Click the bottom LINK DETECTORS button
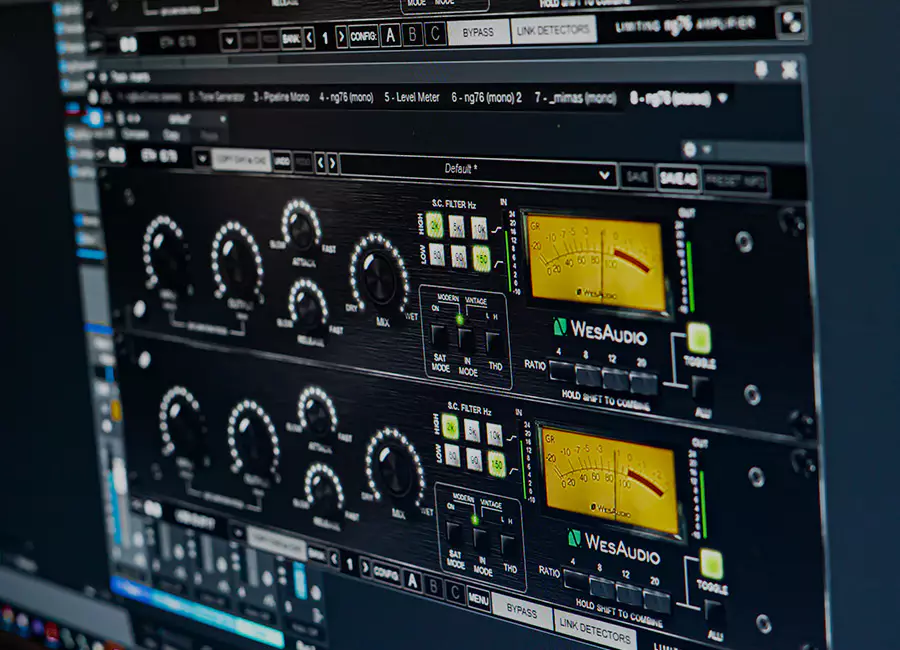 (594, 631)
